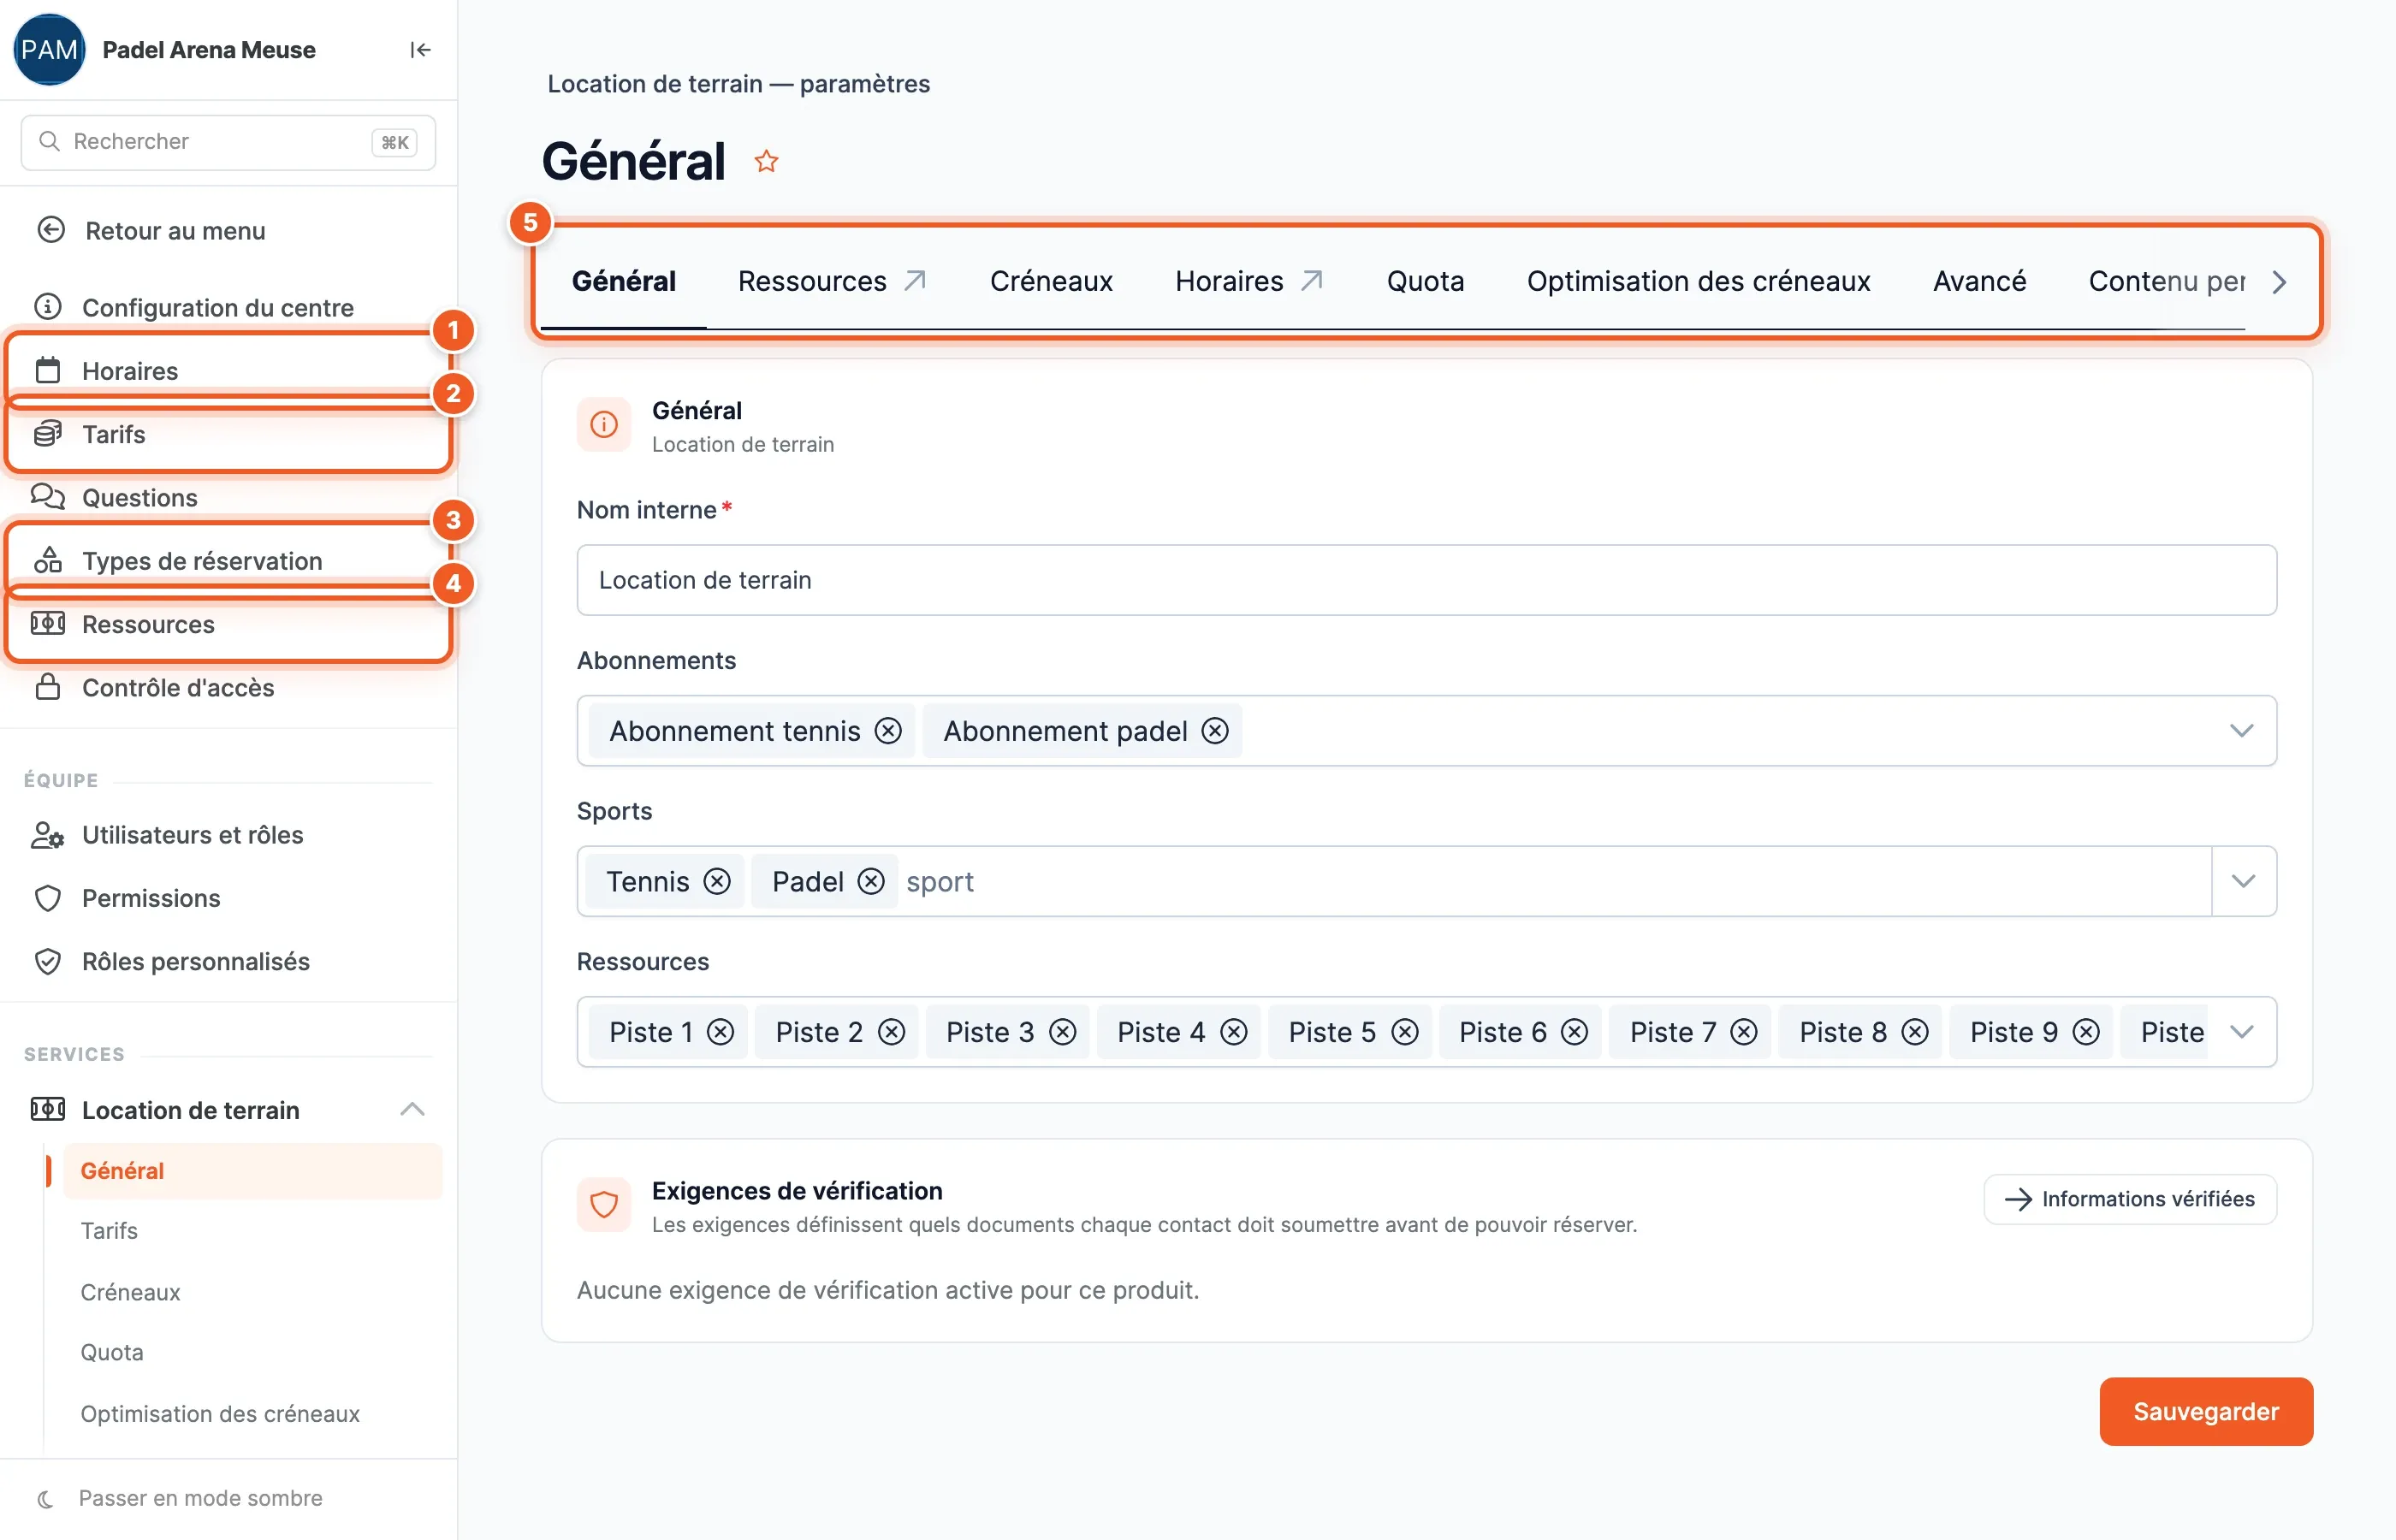Click the PAM logo avatar

(49, 50)
